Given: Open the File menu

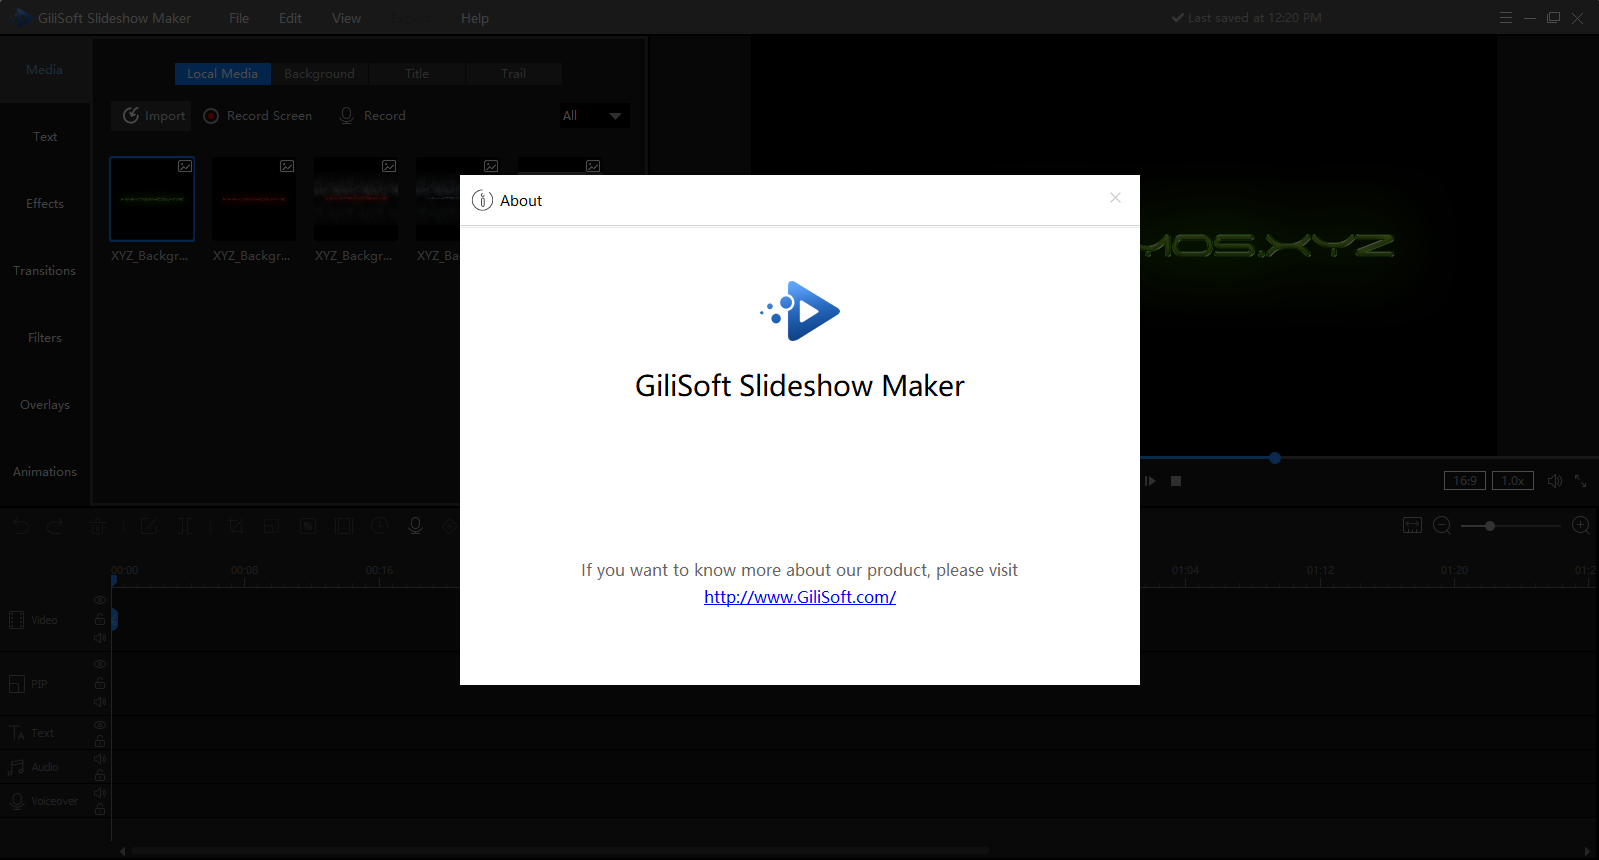Looking at the screenshot, I should click(x=239, y=18).
